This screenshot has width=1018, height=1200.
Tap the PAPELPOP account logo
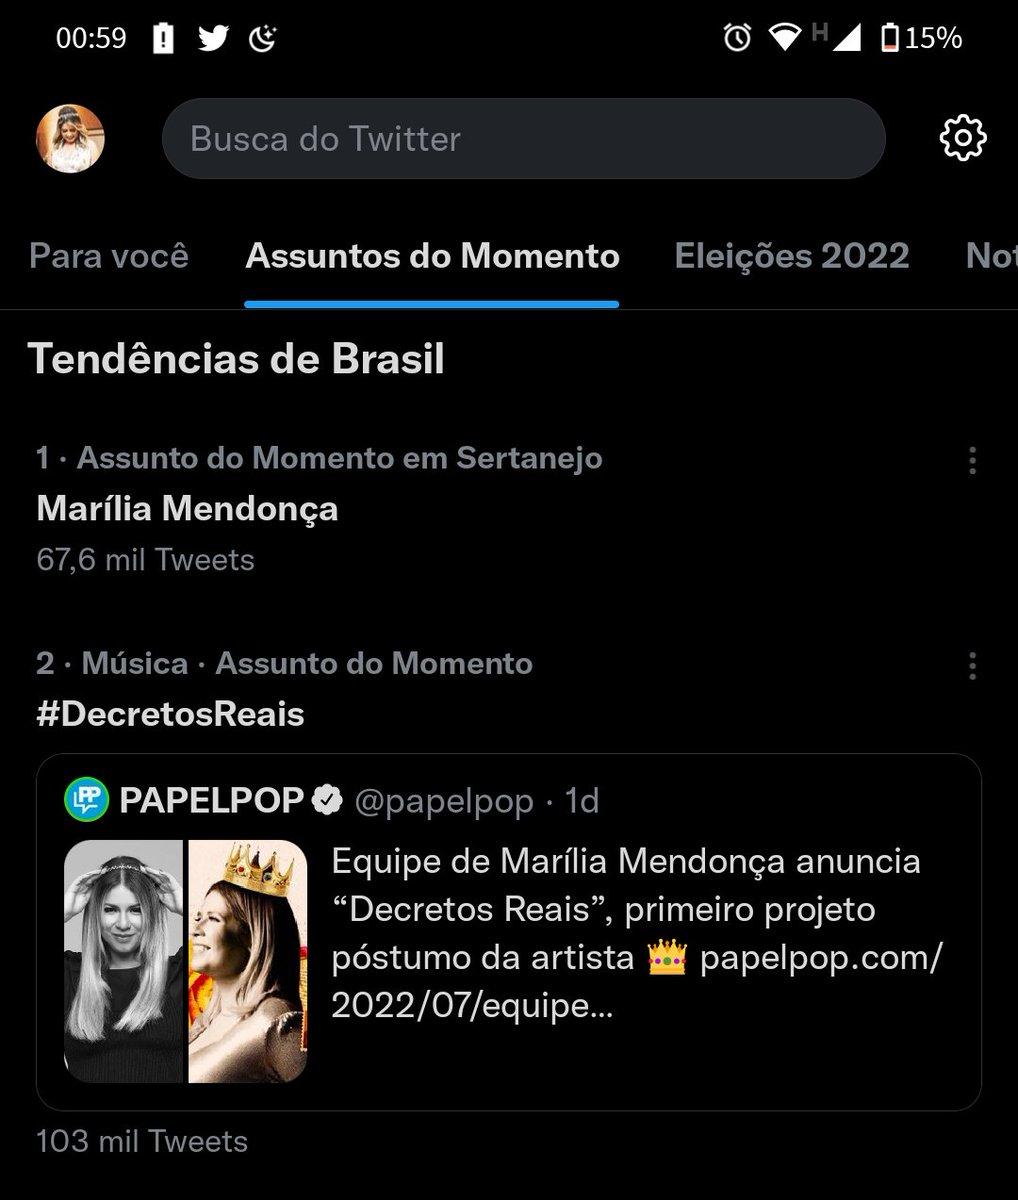(x=86, y=800)
